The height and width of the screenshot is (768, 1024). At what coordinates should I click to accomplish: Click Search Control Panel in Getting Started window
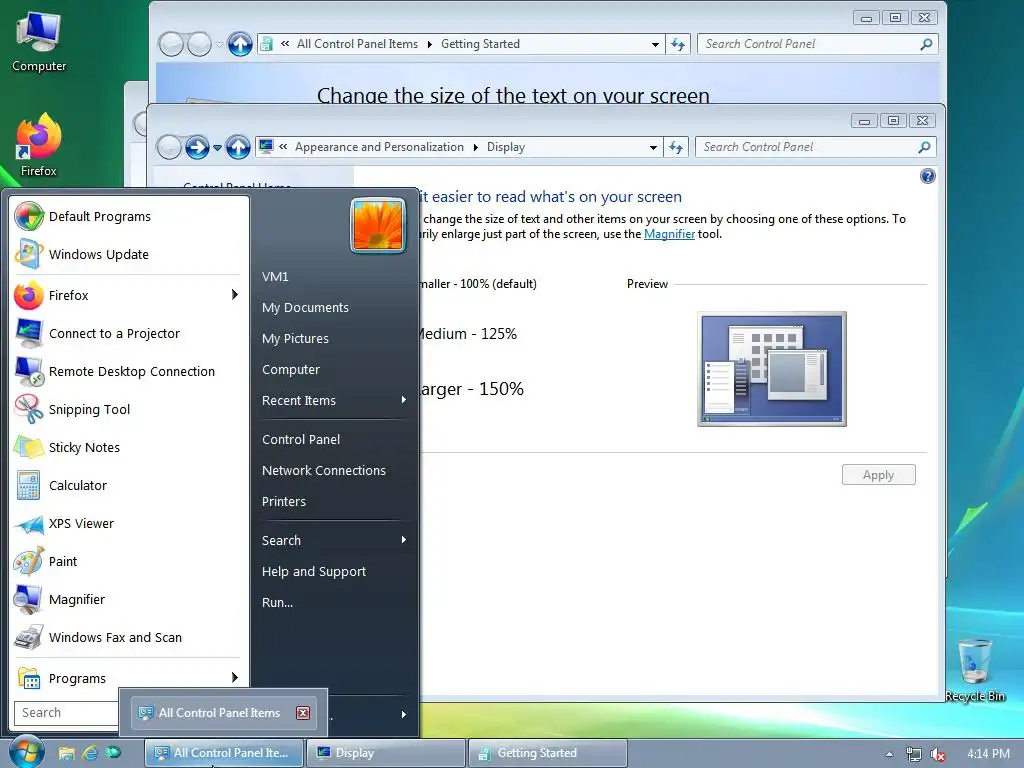click(x=818, y=44)
